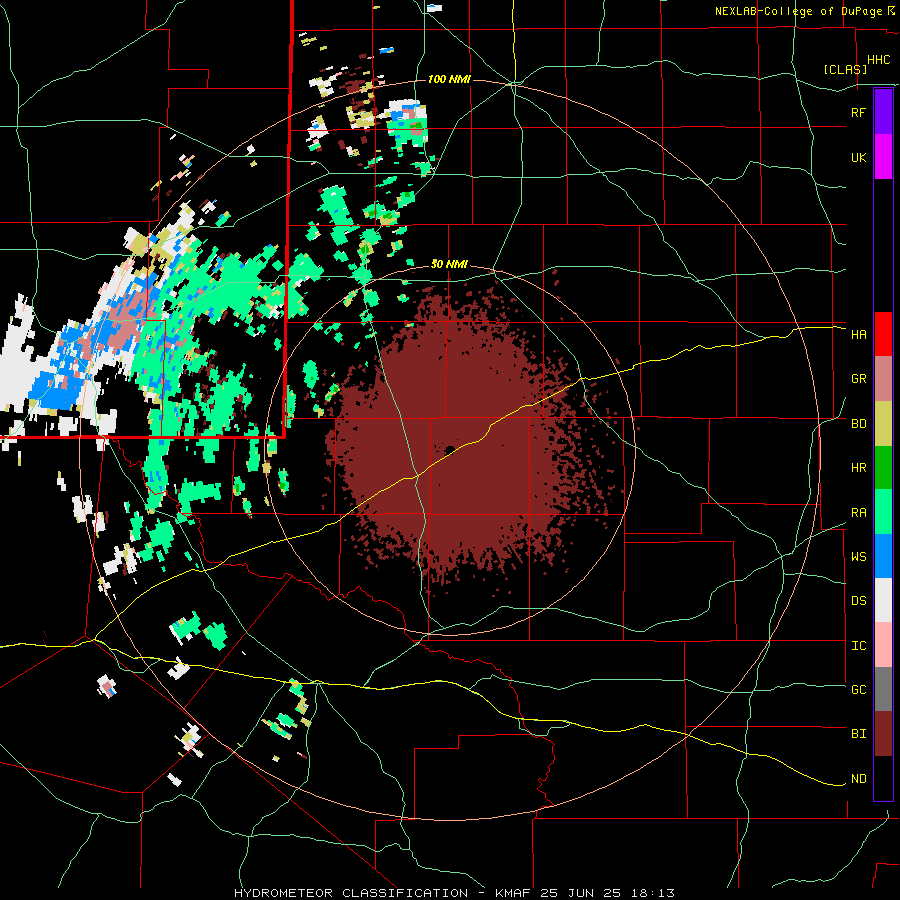This screenshot has height=900, width=900.
Task: Click the HA red legend swatch
Action: pyautogui.click(x=883, y=334)
